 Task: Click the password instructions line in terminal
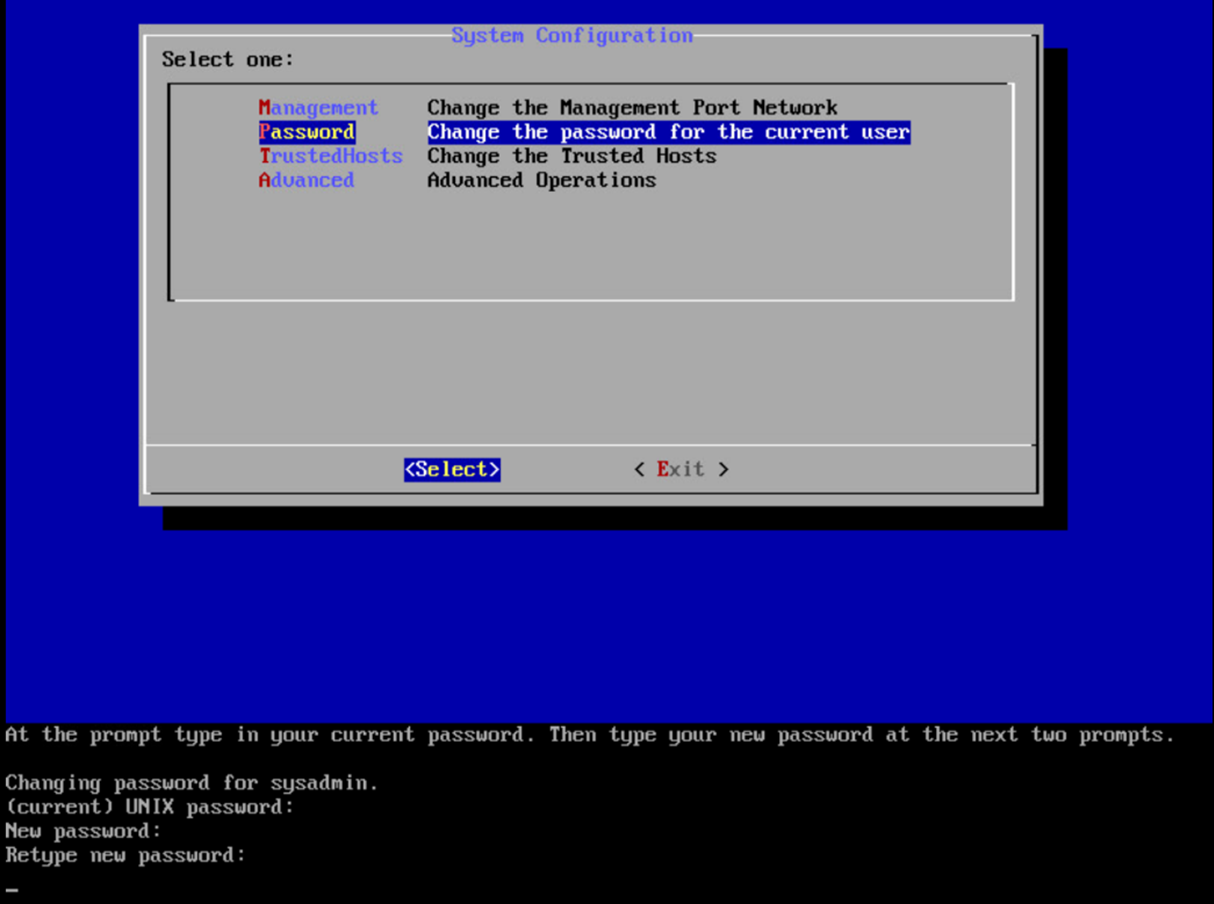click(590, 735)
